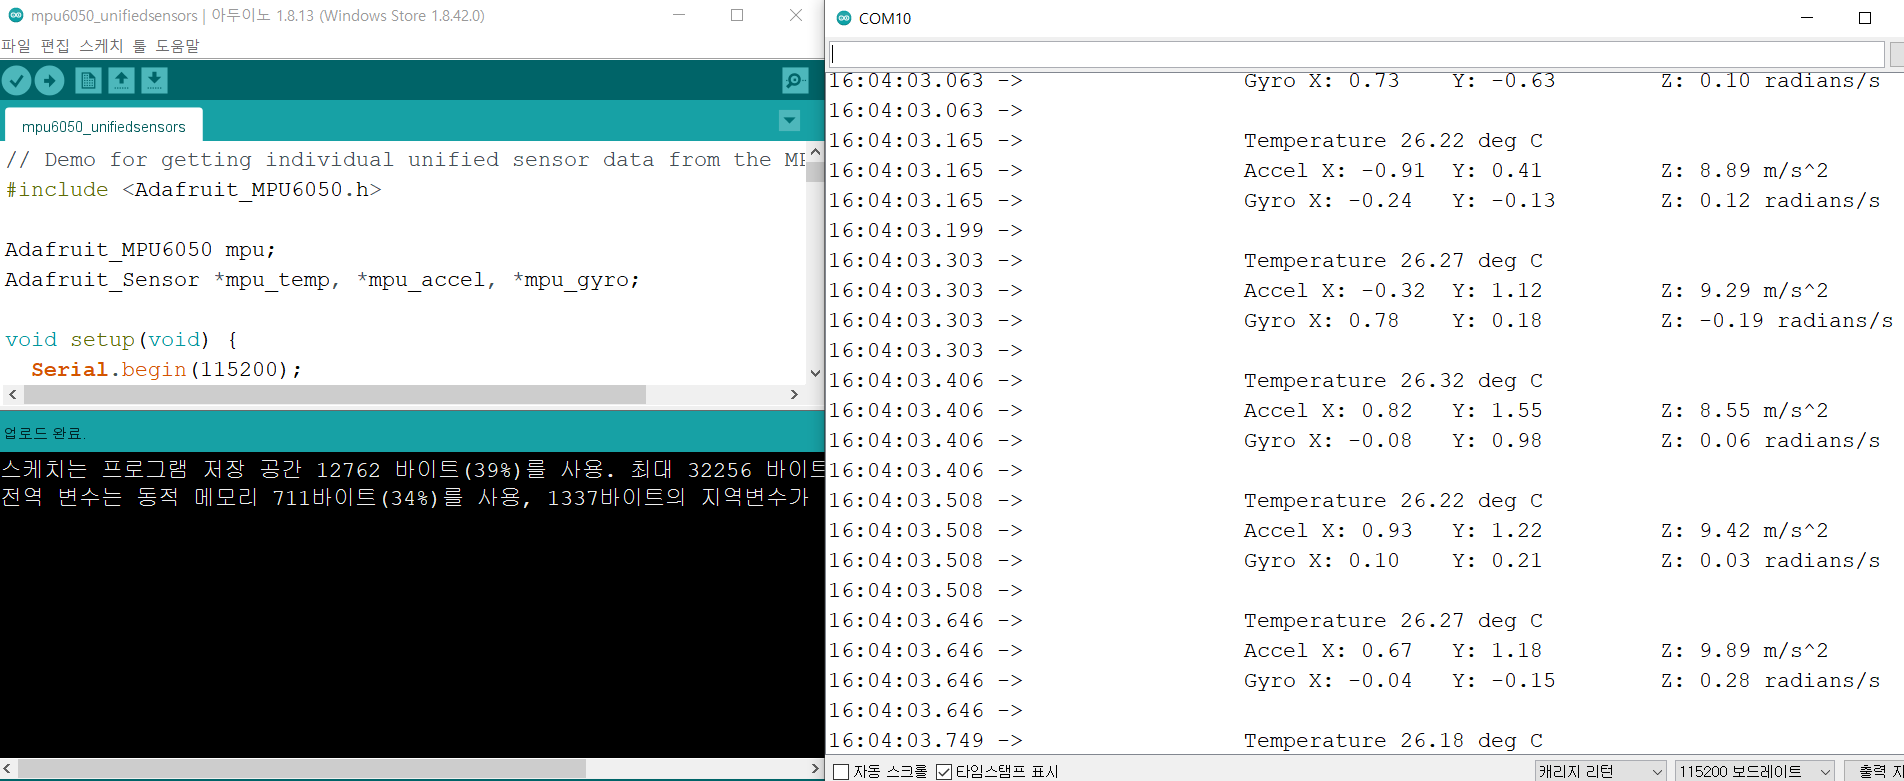The height and width of the screenshot is (781, 1904).
Task: Click the Arduino logo in COM10 title bar
Action: [844, 18]
